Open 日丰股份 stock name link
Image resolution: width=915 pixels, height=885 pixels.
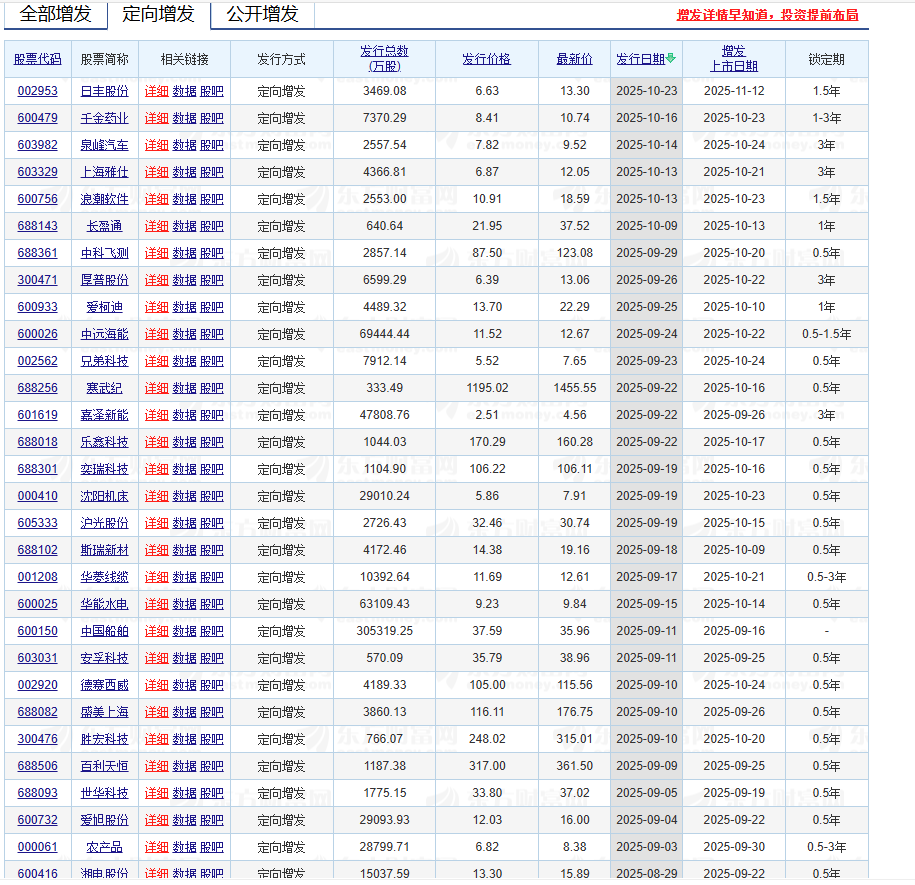pyautogui.click(x=104, y=91)
